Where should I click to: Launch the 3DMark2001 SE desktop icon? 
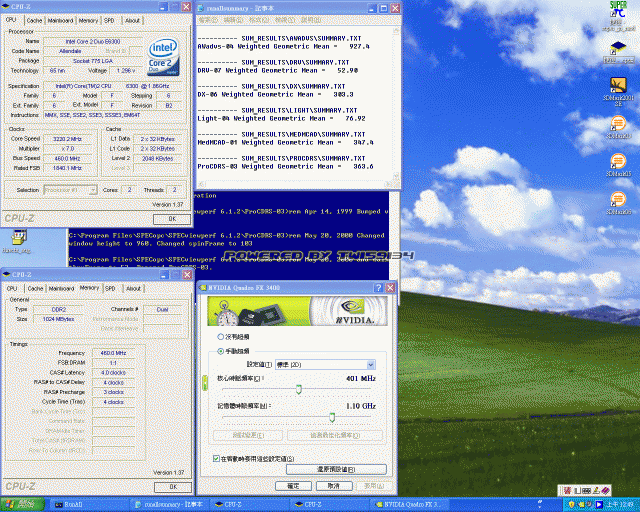tap(618, 91)
